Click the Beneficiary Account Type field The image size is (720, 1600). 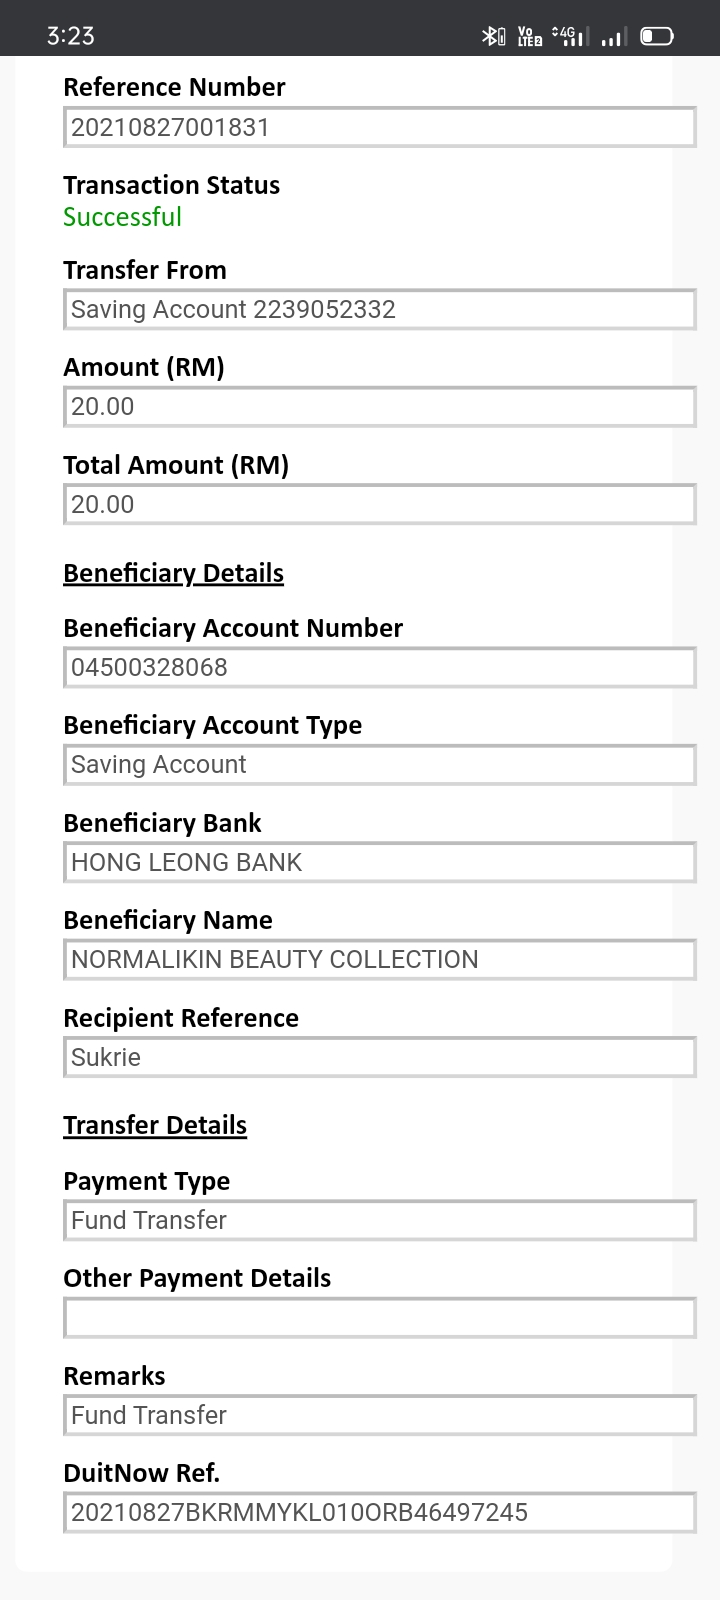[380, 764]
